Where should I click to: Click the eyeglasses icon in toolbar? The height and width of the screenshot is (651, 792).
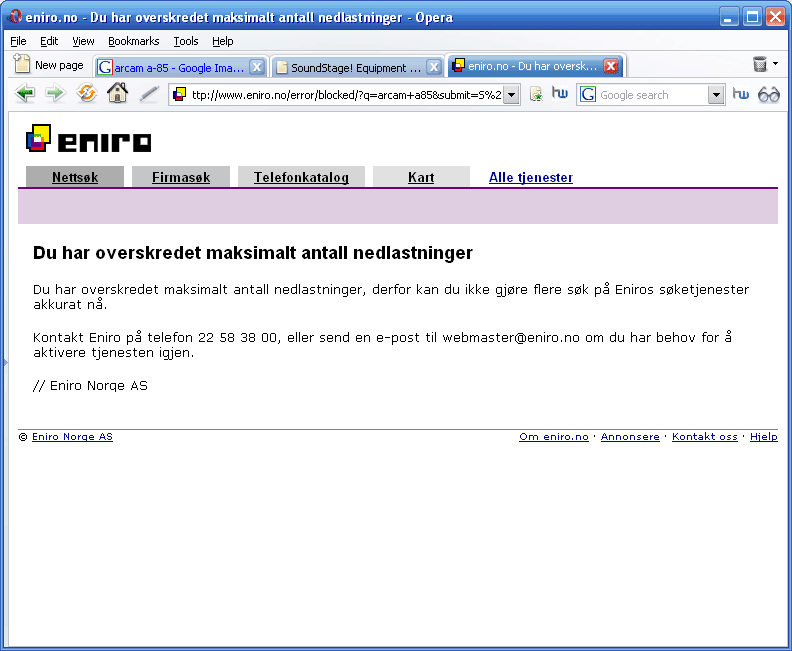tap(768, 94)
